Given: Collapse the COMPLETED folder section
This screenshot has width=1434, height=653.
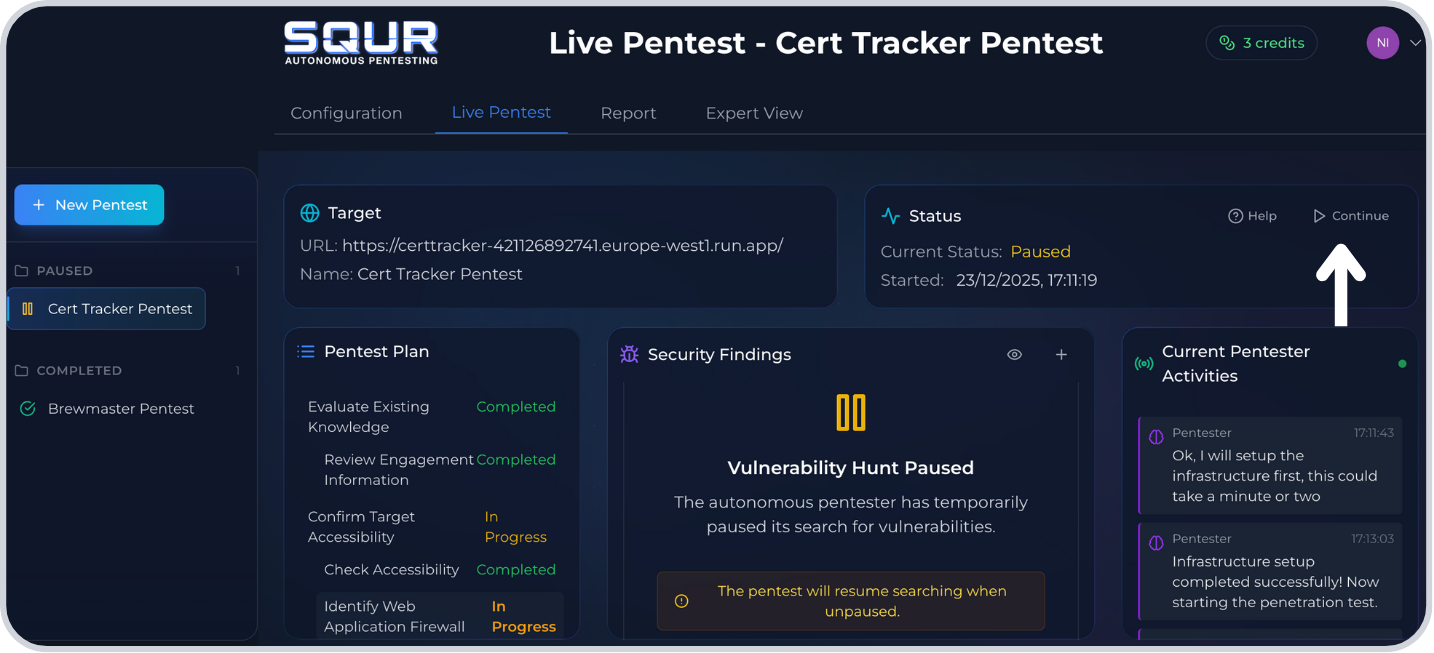Looking at the screenshot, I should tap(79, 371).
